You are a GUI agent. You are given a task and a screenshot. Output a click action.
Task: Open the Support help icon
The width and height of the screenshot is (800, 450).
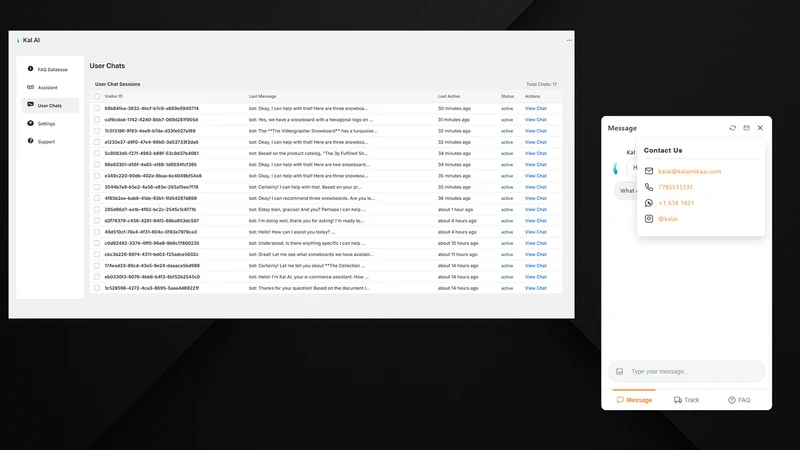30,141
